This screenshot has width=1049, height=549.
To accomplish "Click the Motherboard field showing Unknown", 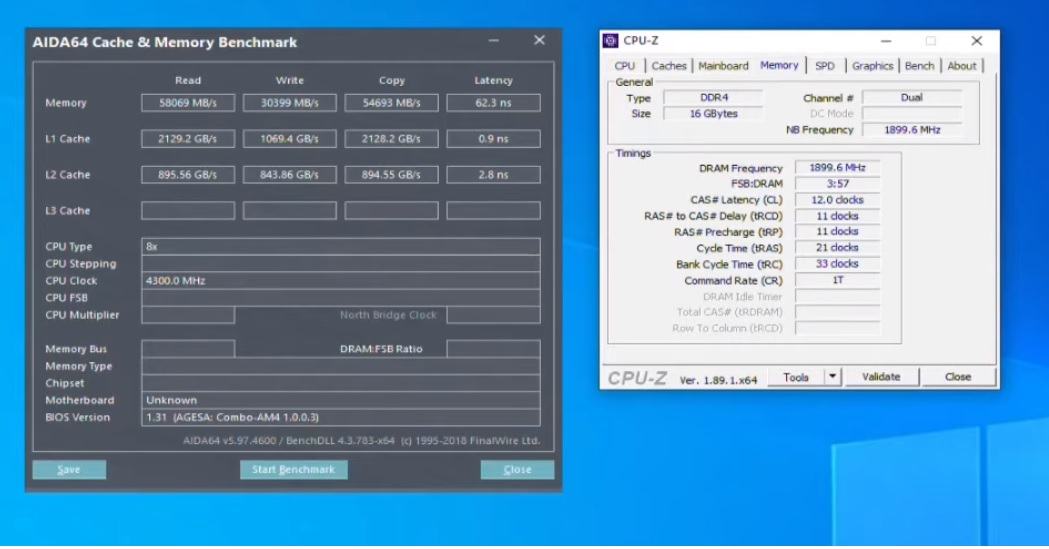I will pos(341,400).
